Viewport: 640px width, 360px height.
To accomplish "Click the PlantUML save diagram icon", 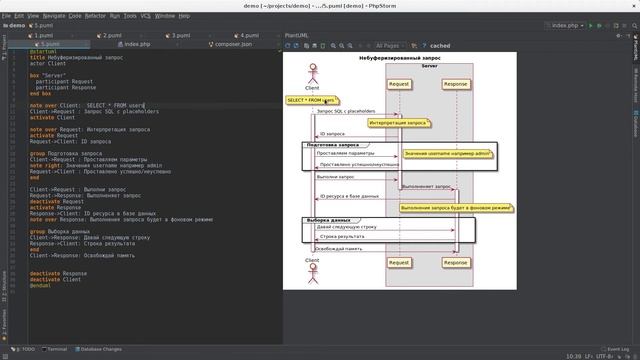I will point(314,46).
